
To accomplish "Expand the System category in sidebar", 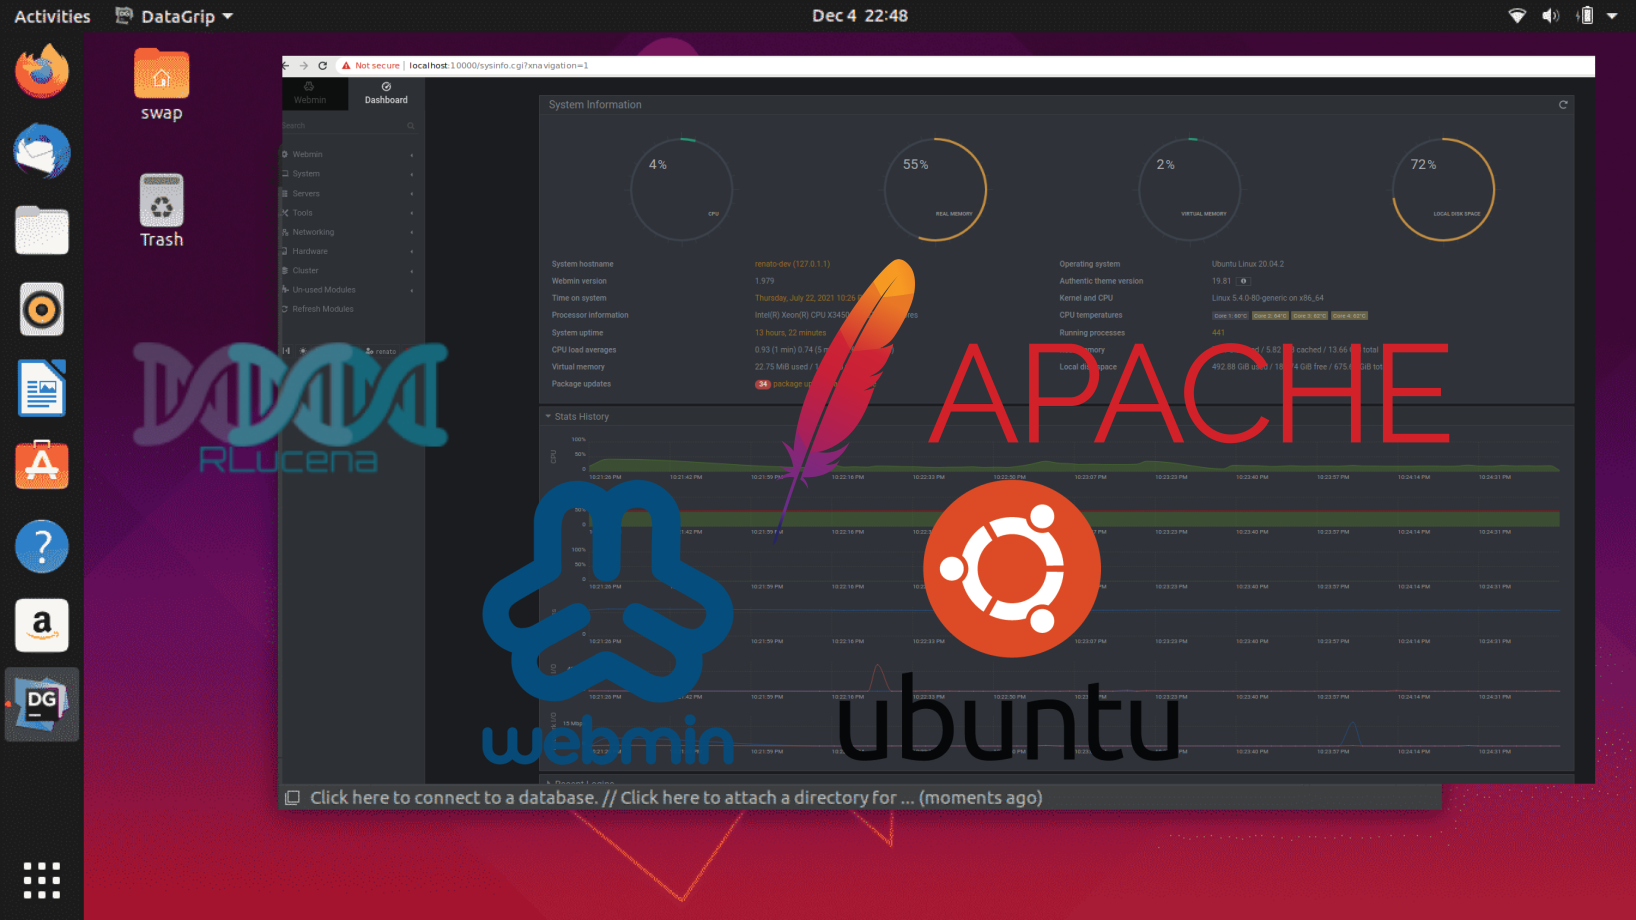I will [x=348, y=174].
